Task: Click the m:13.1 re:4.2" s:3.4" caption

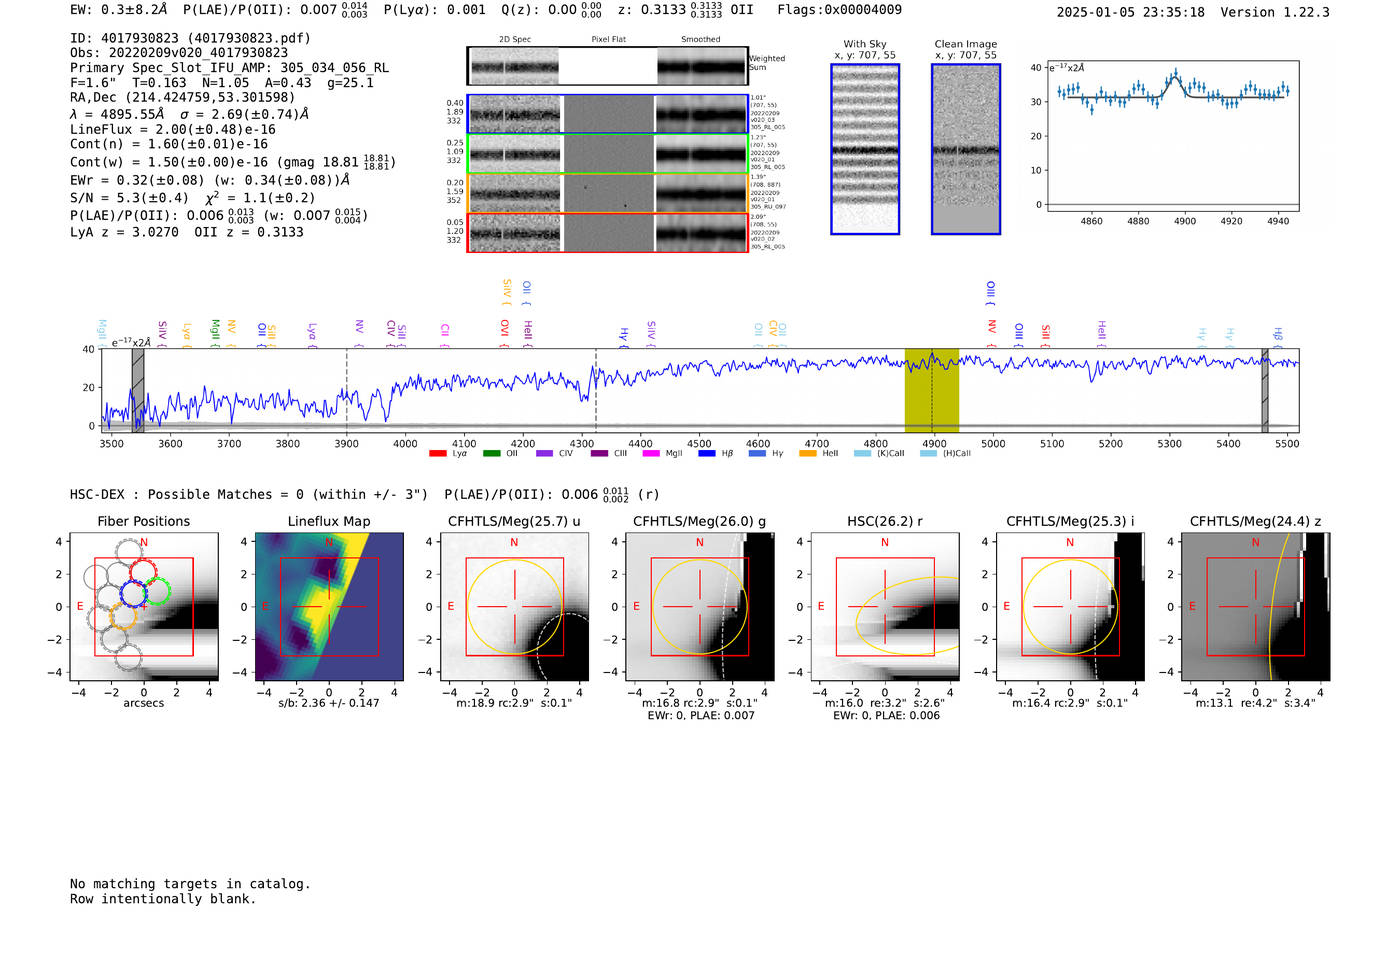Action: pyautogui.click(x=1256, y=703)
